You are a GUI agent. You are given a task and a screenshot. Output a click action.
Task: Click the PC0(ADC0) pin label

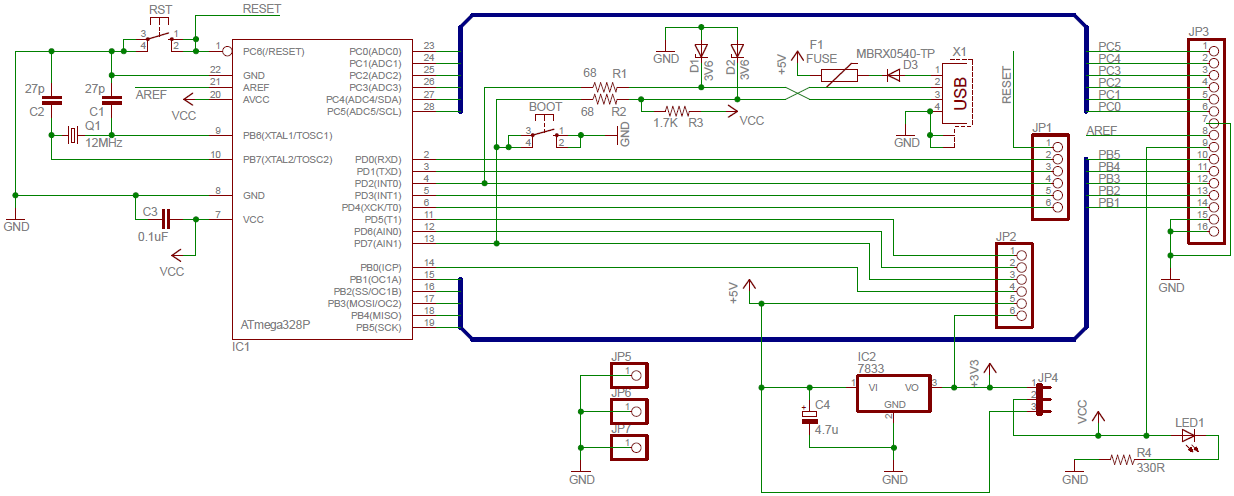click(375, 51)
